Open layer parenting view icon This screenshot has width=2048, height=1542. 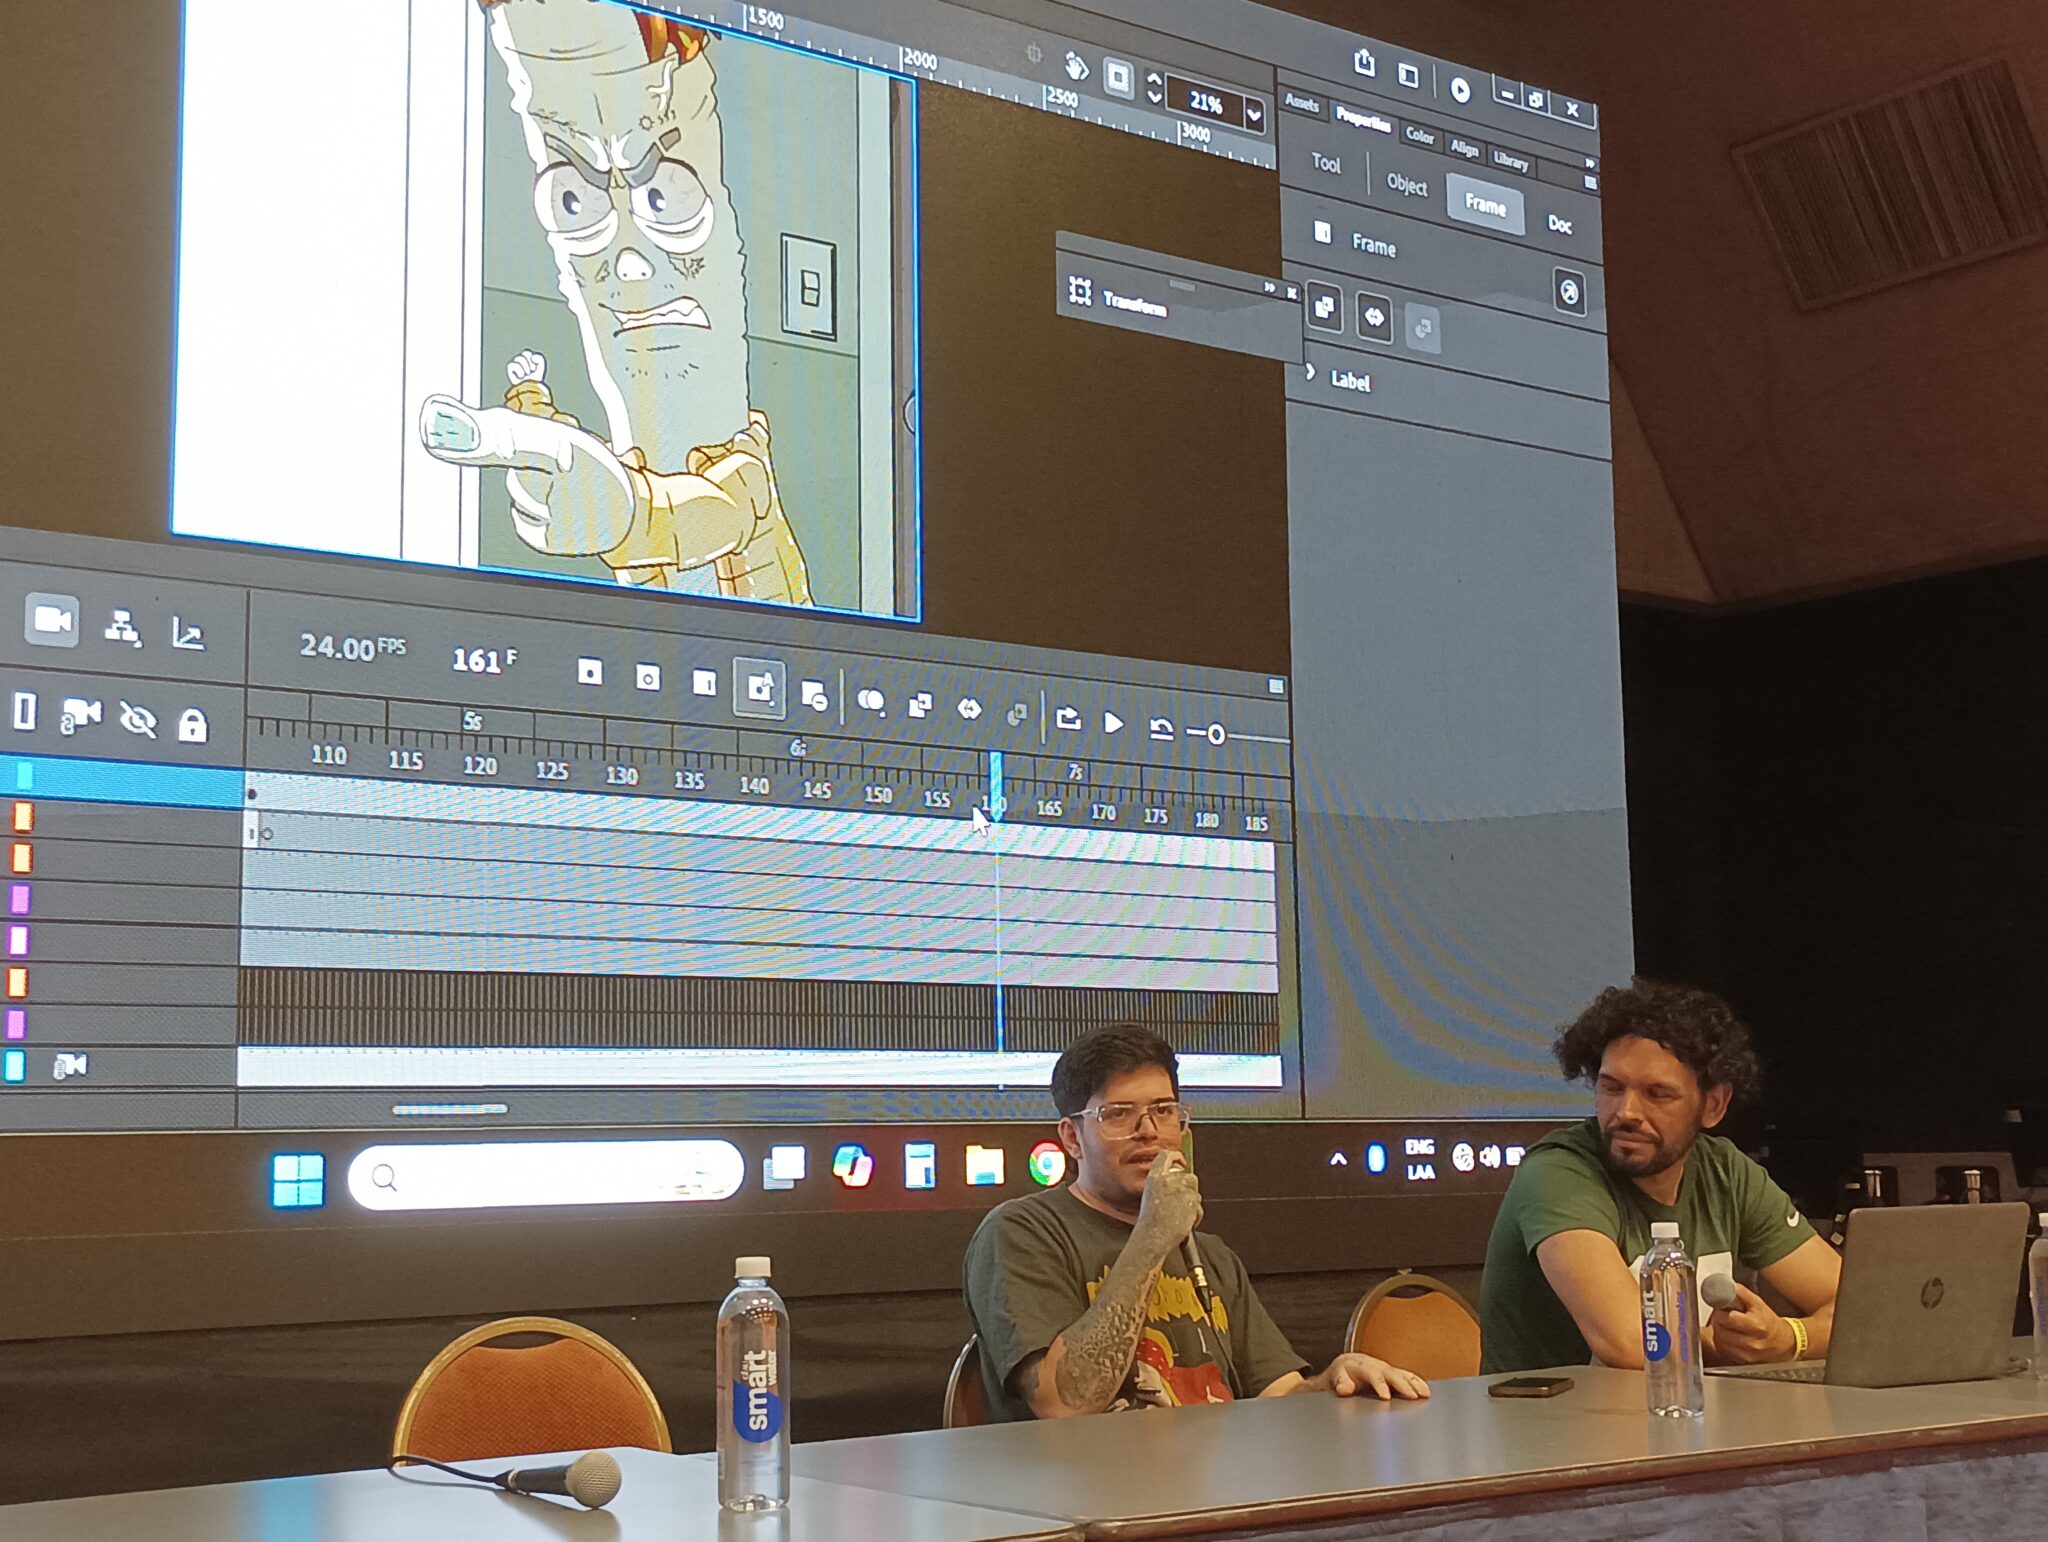click(x=122, y=628)
